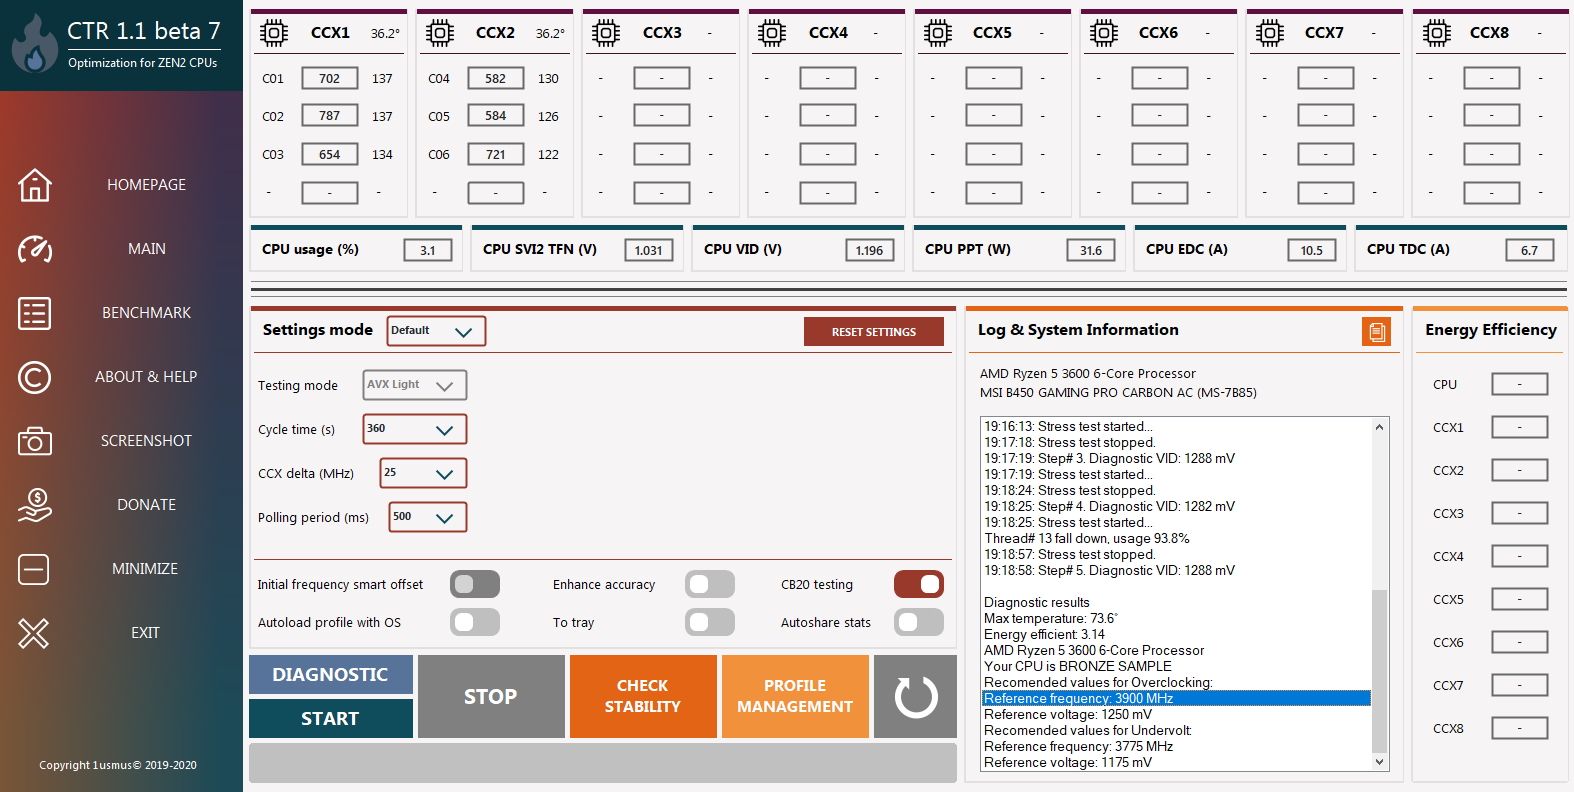The width and height of the screenshot is (1574, 792).
Task: Click the CCX2 chip icon
Action: (439, 33)
